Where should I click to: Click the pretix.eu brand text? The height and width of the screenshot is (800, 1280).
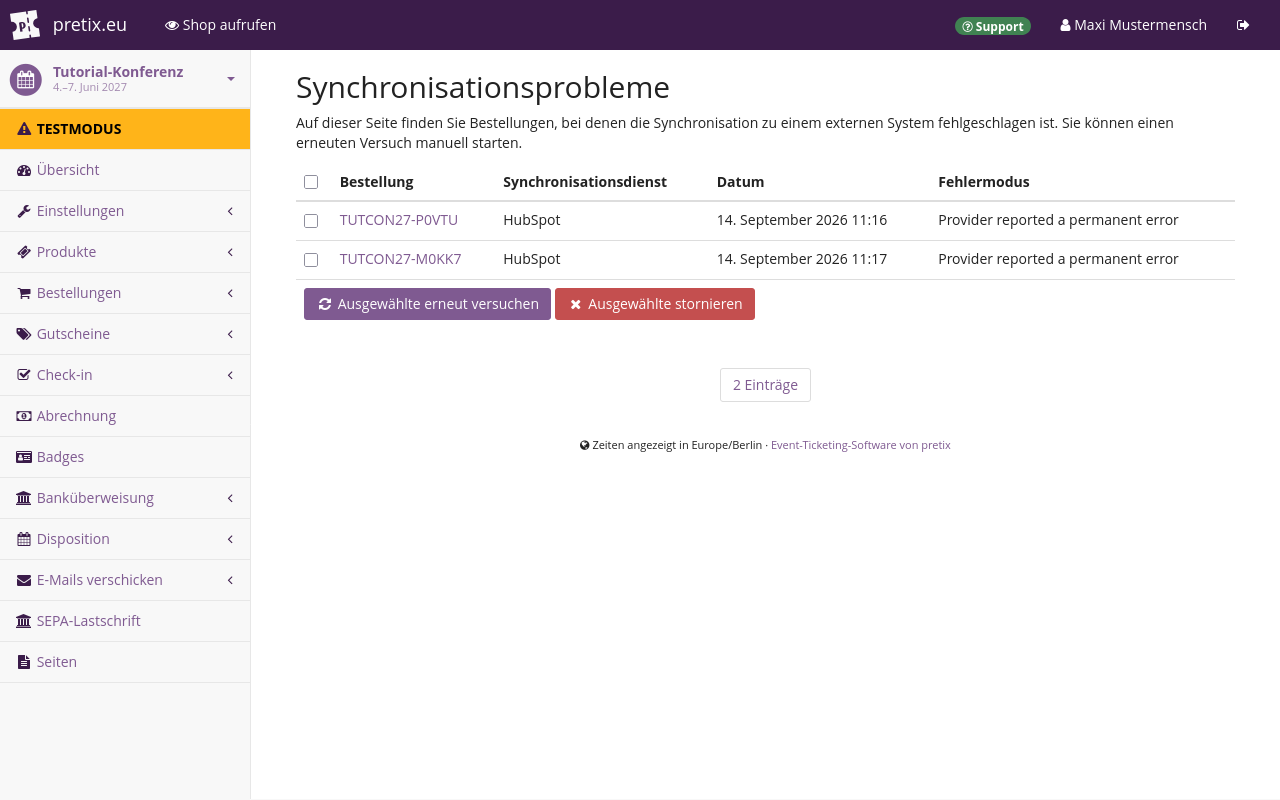click(x=90, y=25)
